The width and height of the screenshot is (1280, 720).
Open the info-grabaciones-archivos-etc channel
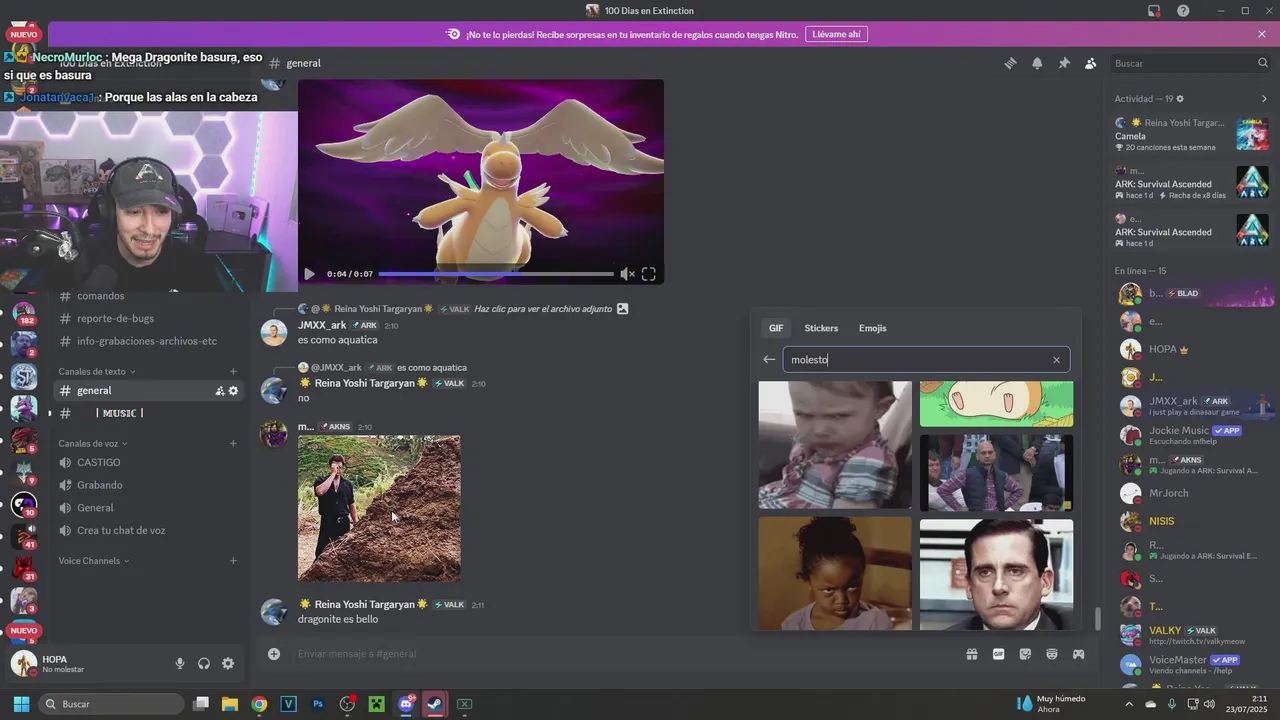tap(146, 341)
